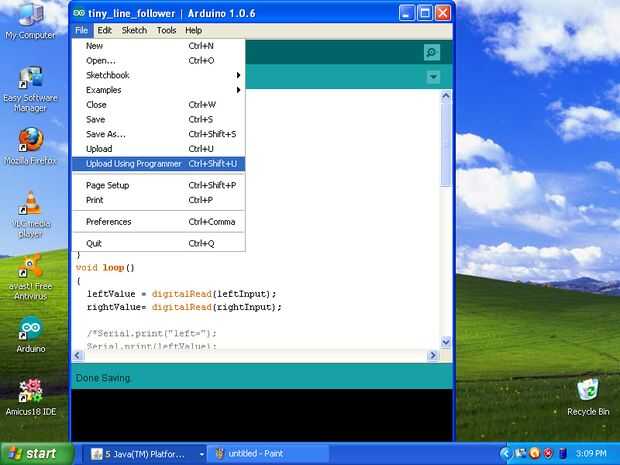Click the editor scroll down arrow
The image size is (620, 465).
tap(446, 342)
